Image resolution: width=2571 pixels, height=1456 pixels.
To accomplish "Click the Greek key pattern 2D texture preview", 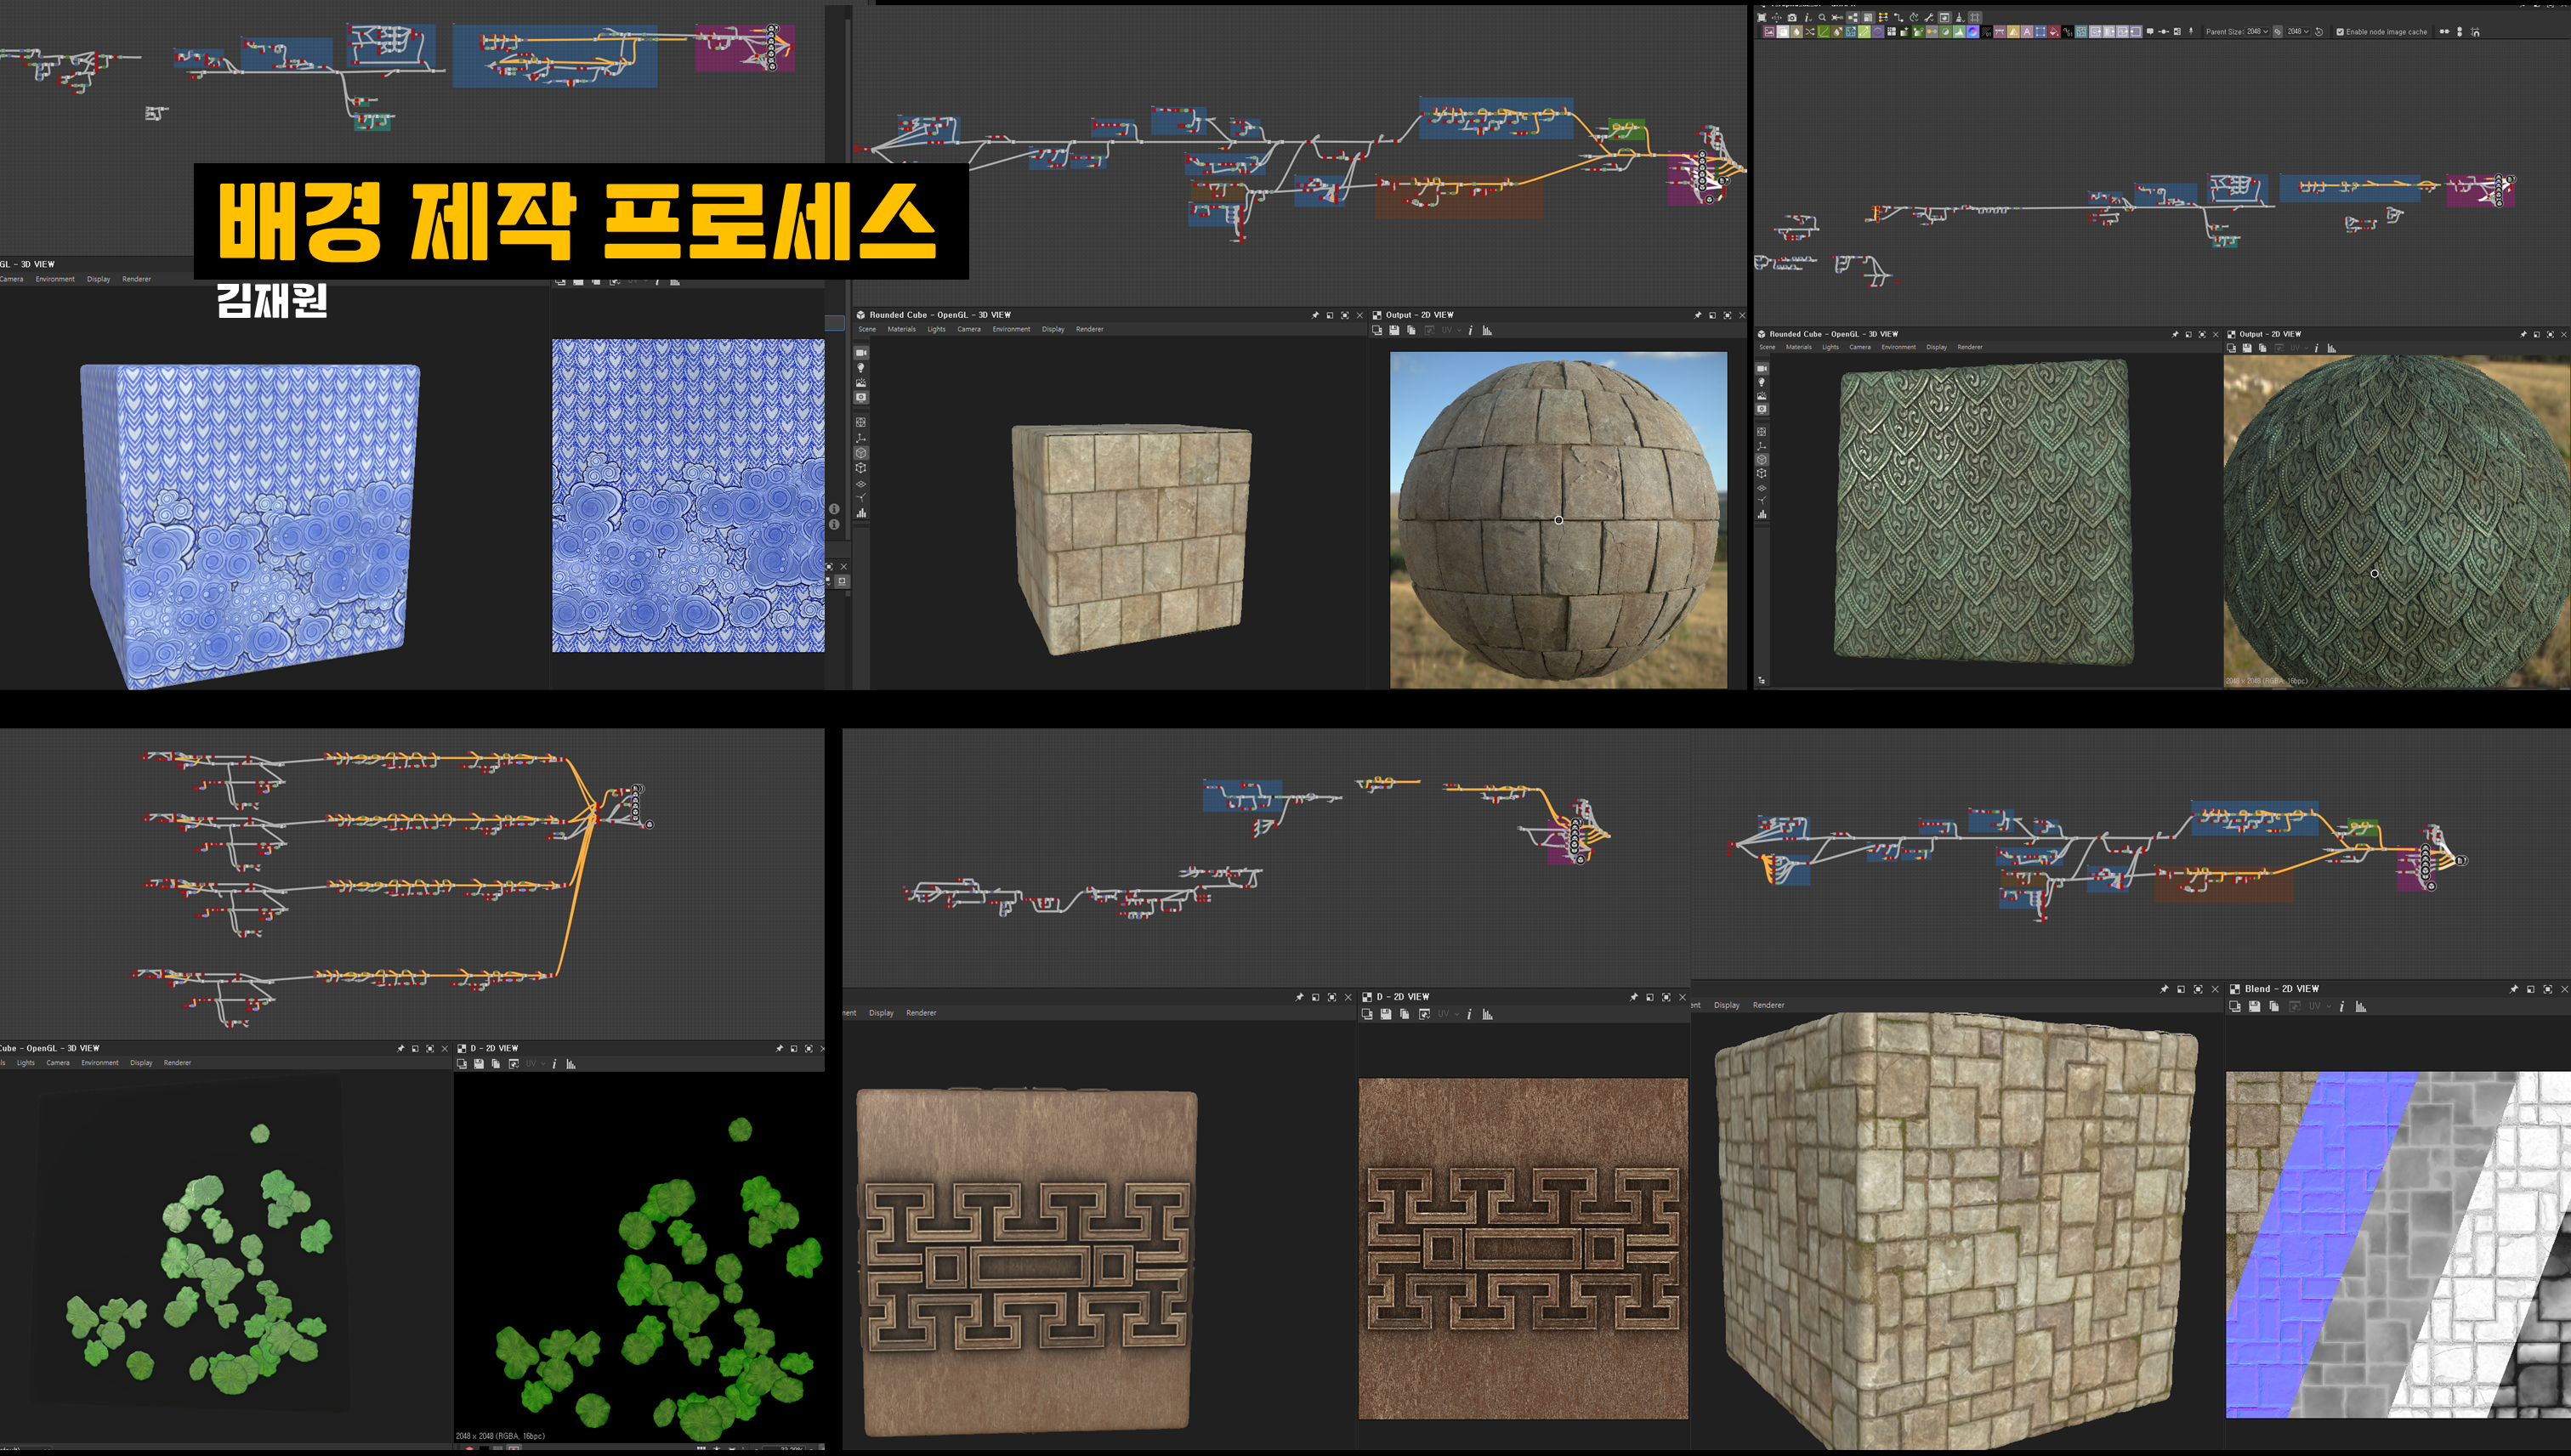I will click(1522, 1247).
